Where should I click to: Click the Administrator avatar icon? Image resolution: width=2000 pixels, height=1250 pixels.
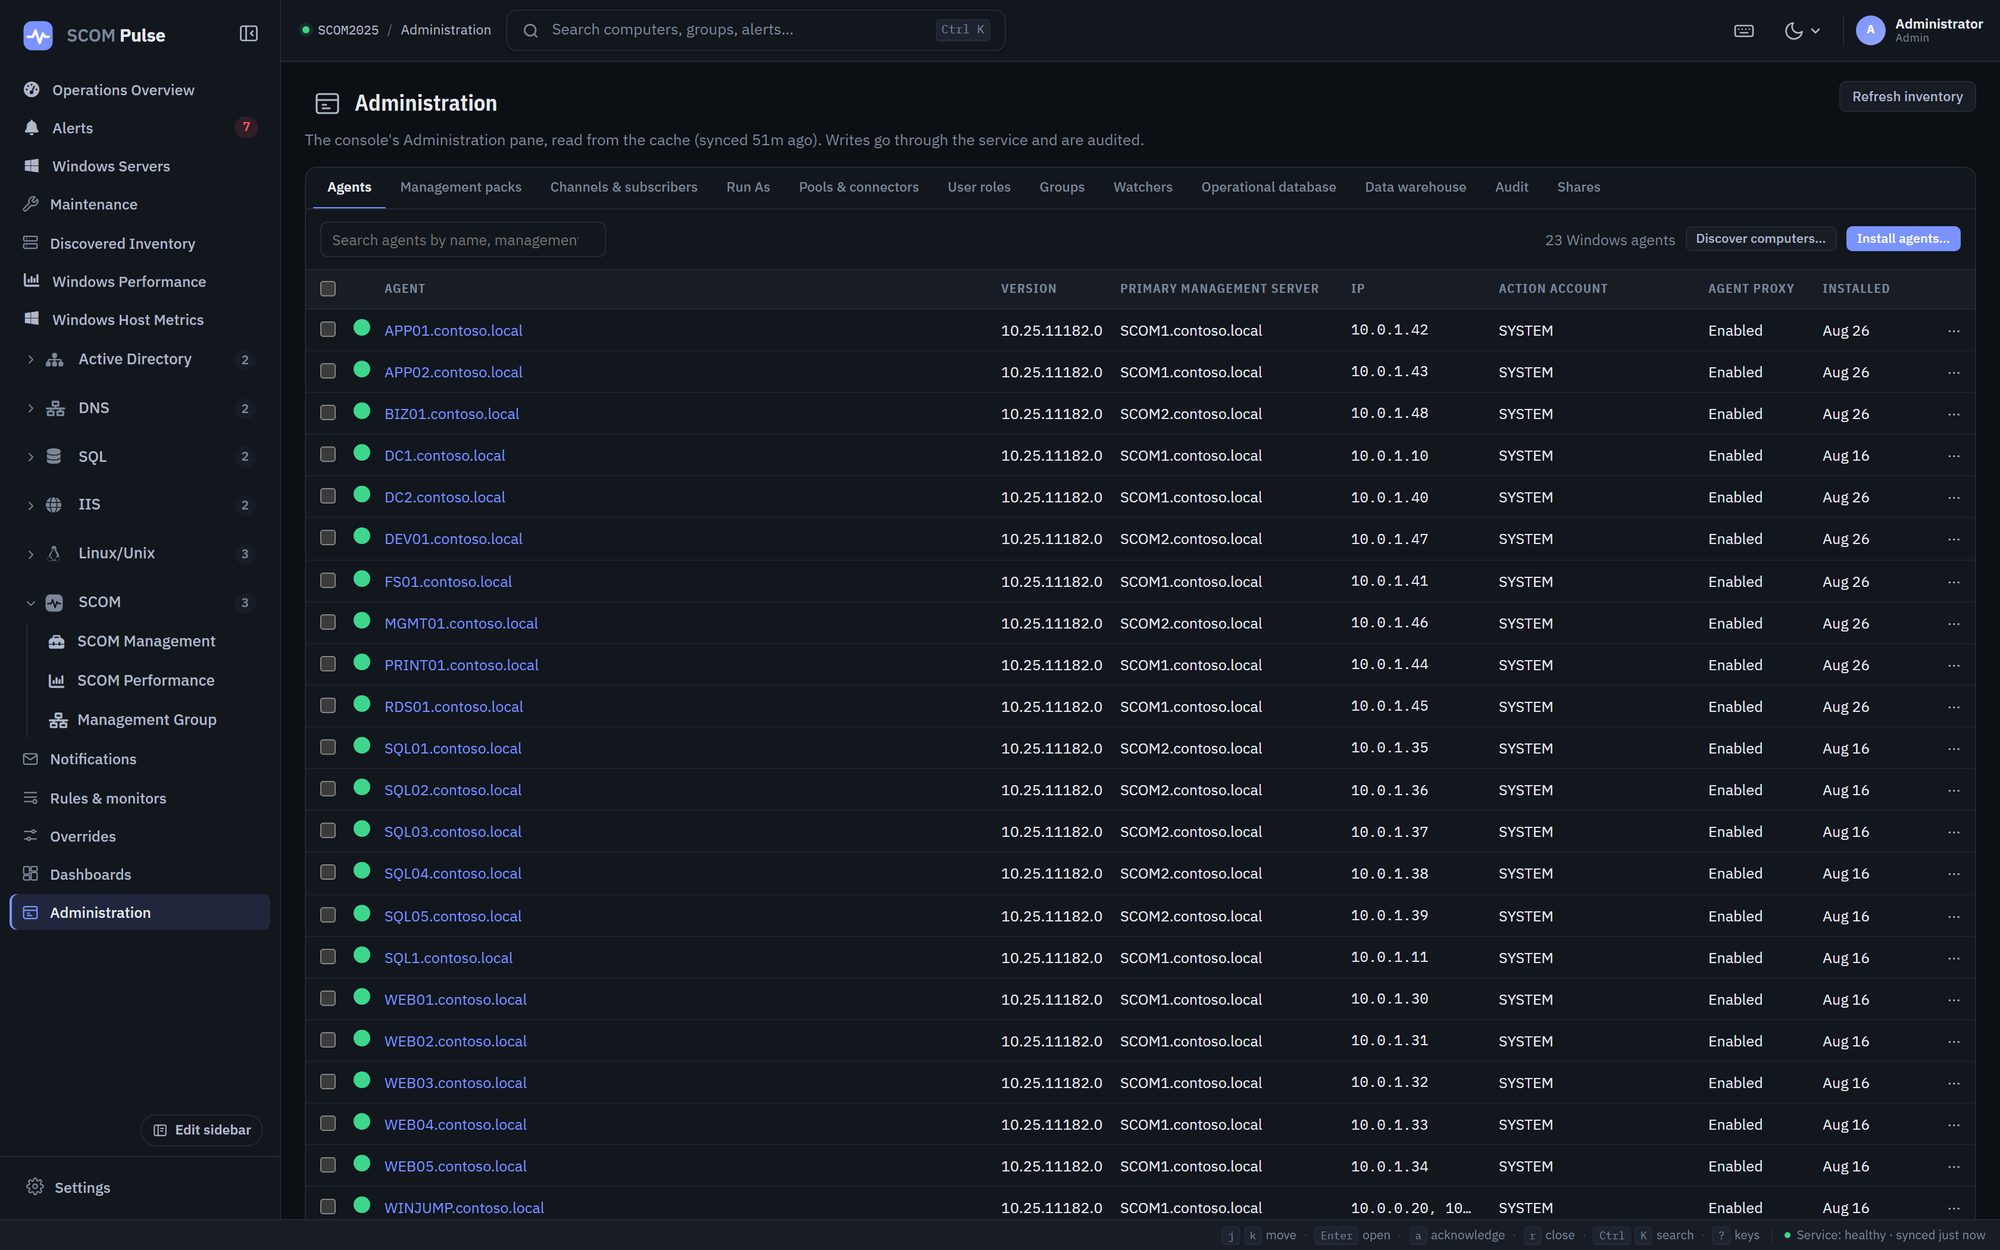1870,30
